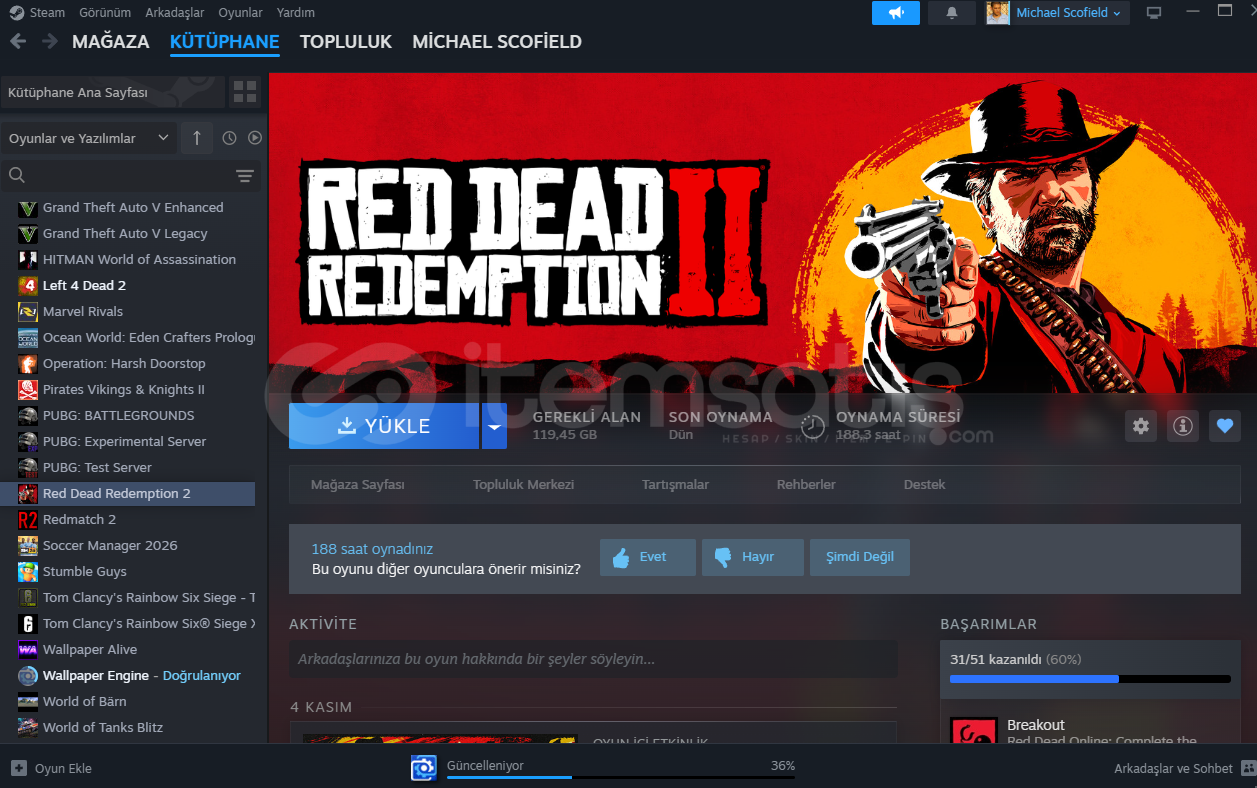
Task: Click the YÜKLE install button
Action: [x=384, y=426]
